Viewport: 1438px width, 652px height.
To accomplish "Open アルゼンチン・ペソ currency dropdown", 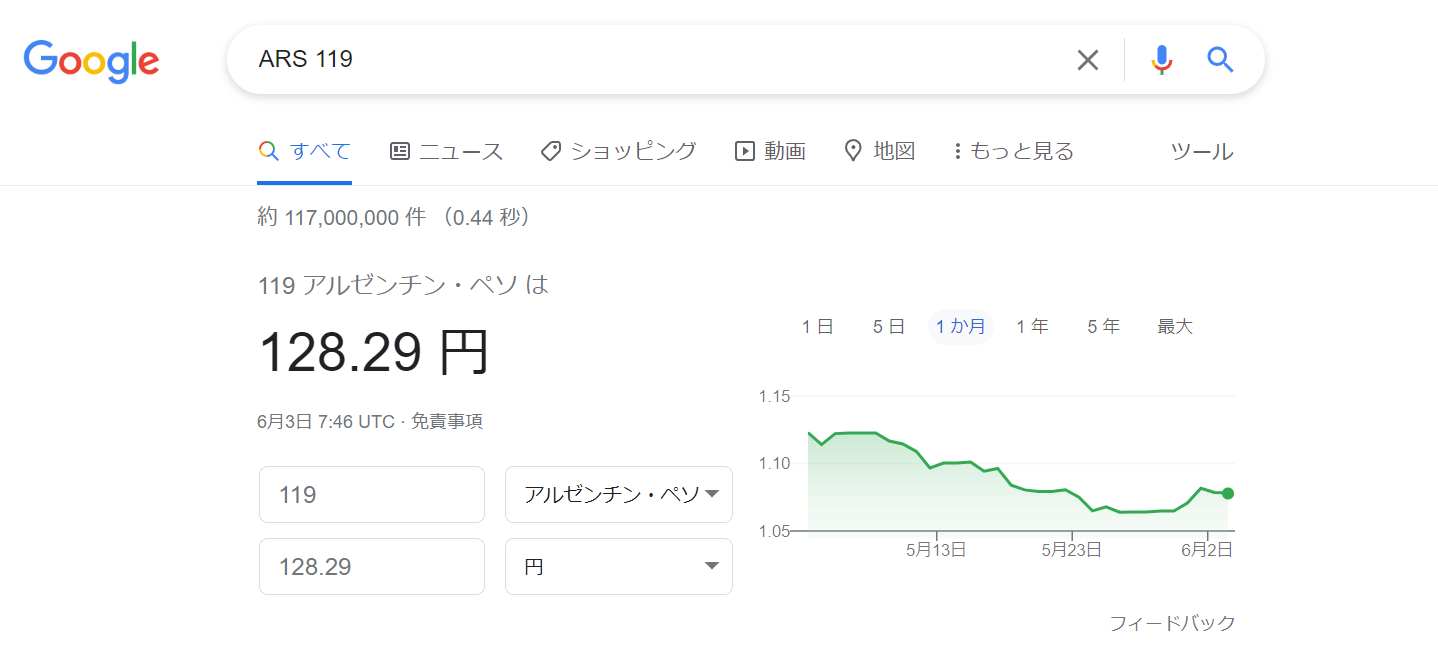I will (619, 494).
